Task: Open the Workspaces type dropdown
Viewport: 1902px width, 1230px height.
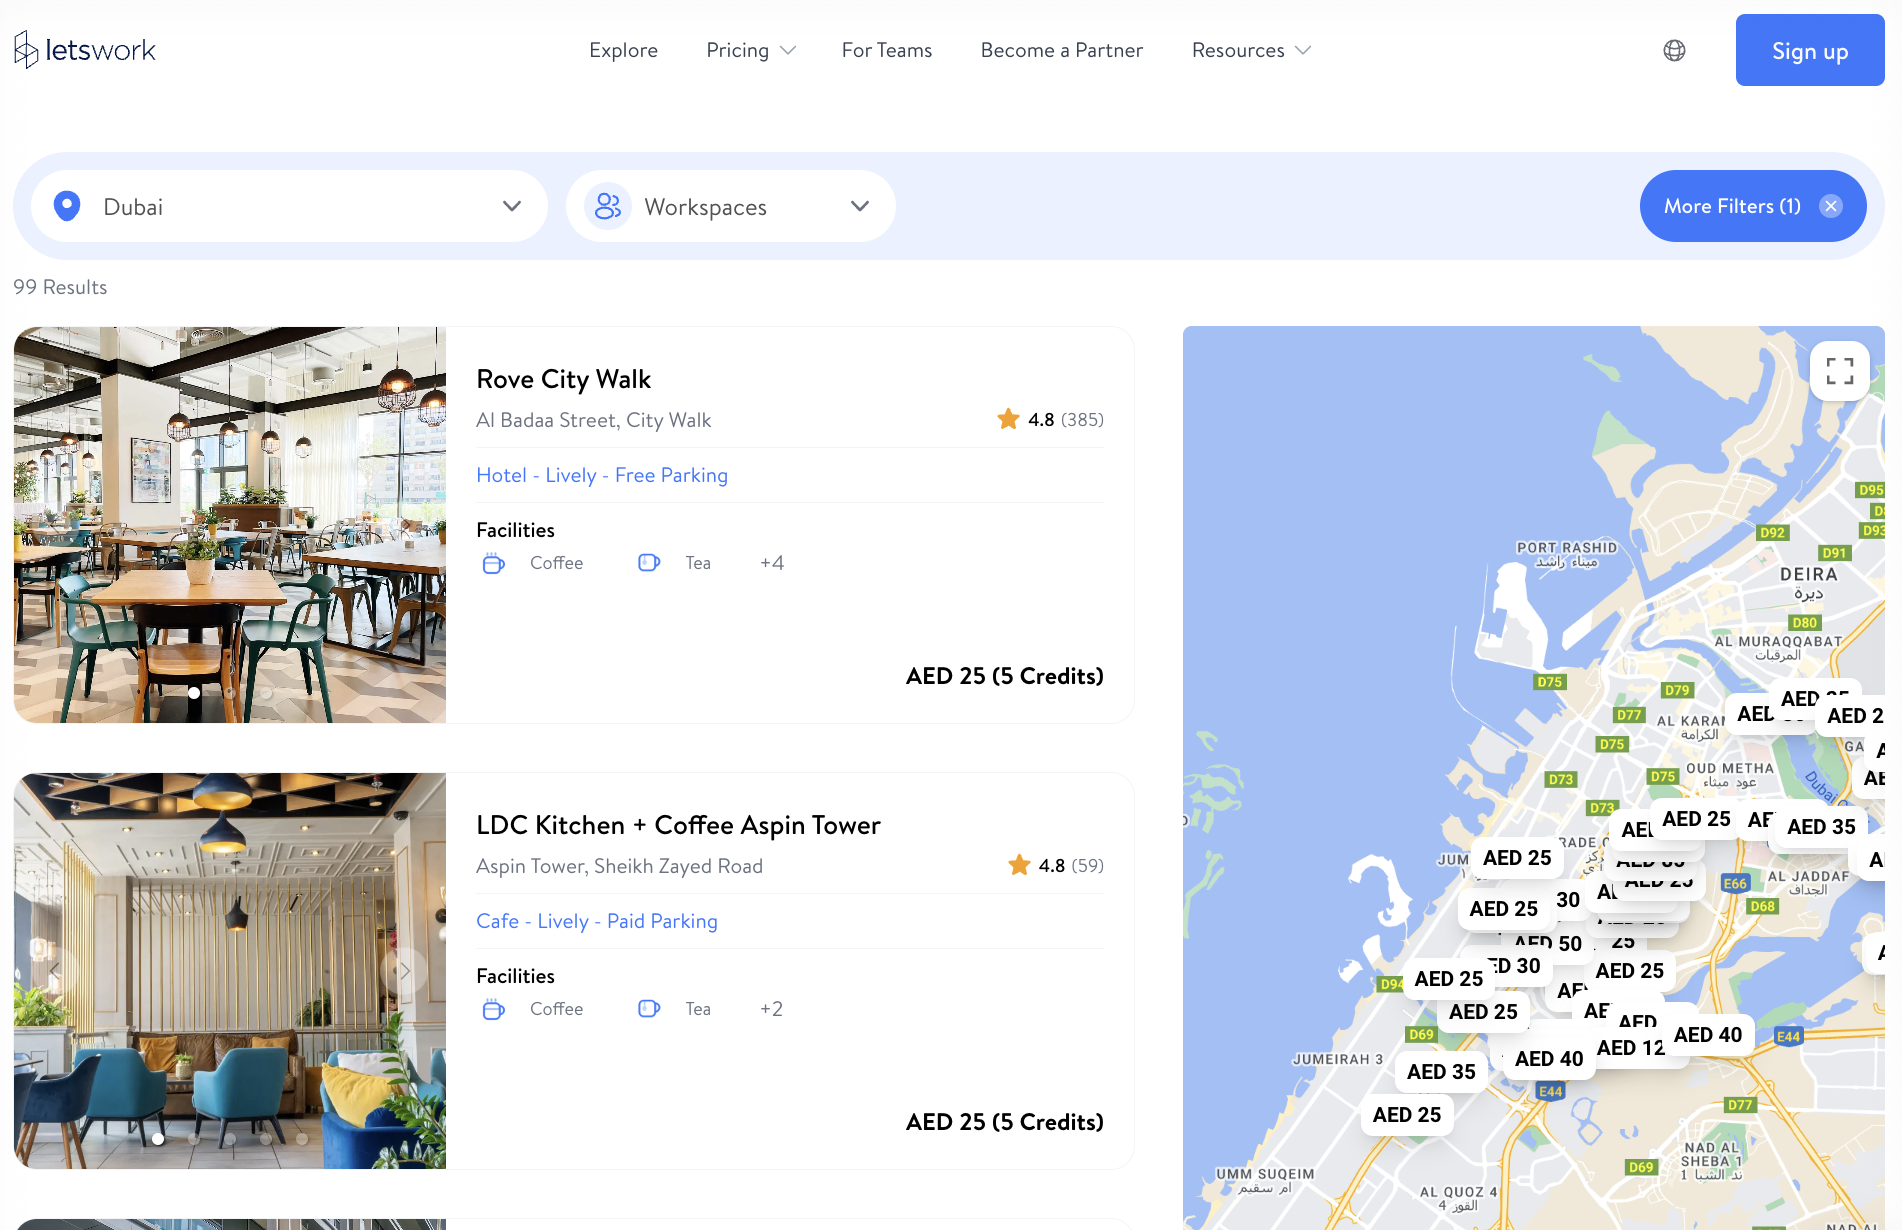Action: tap(731, 206)
